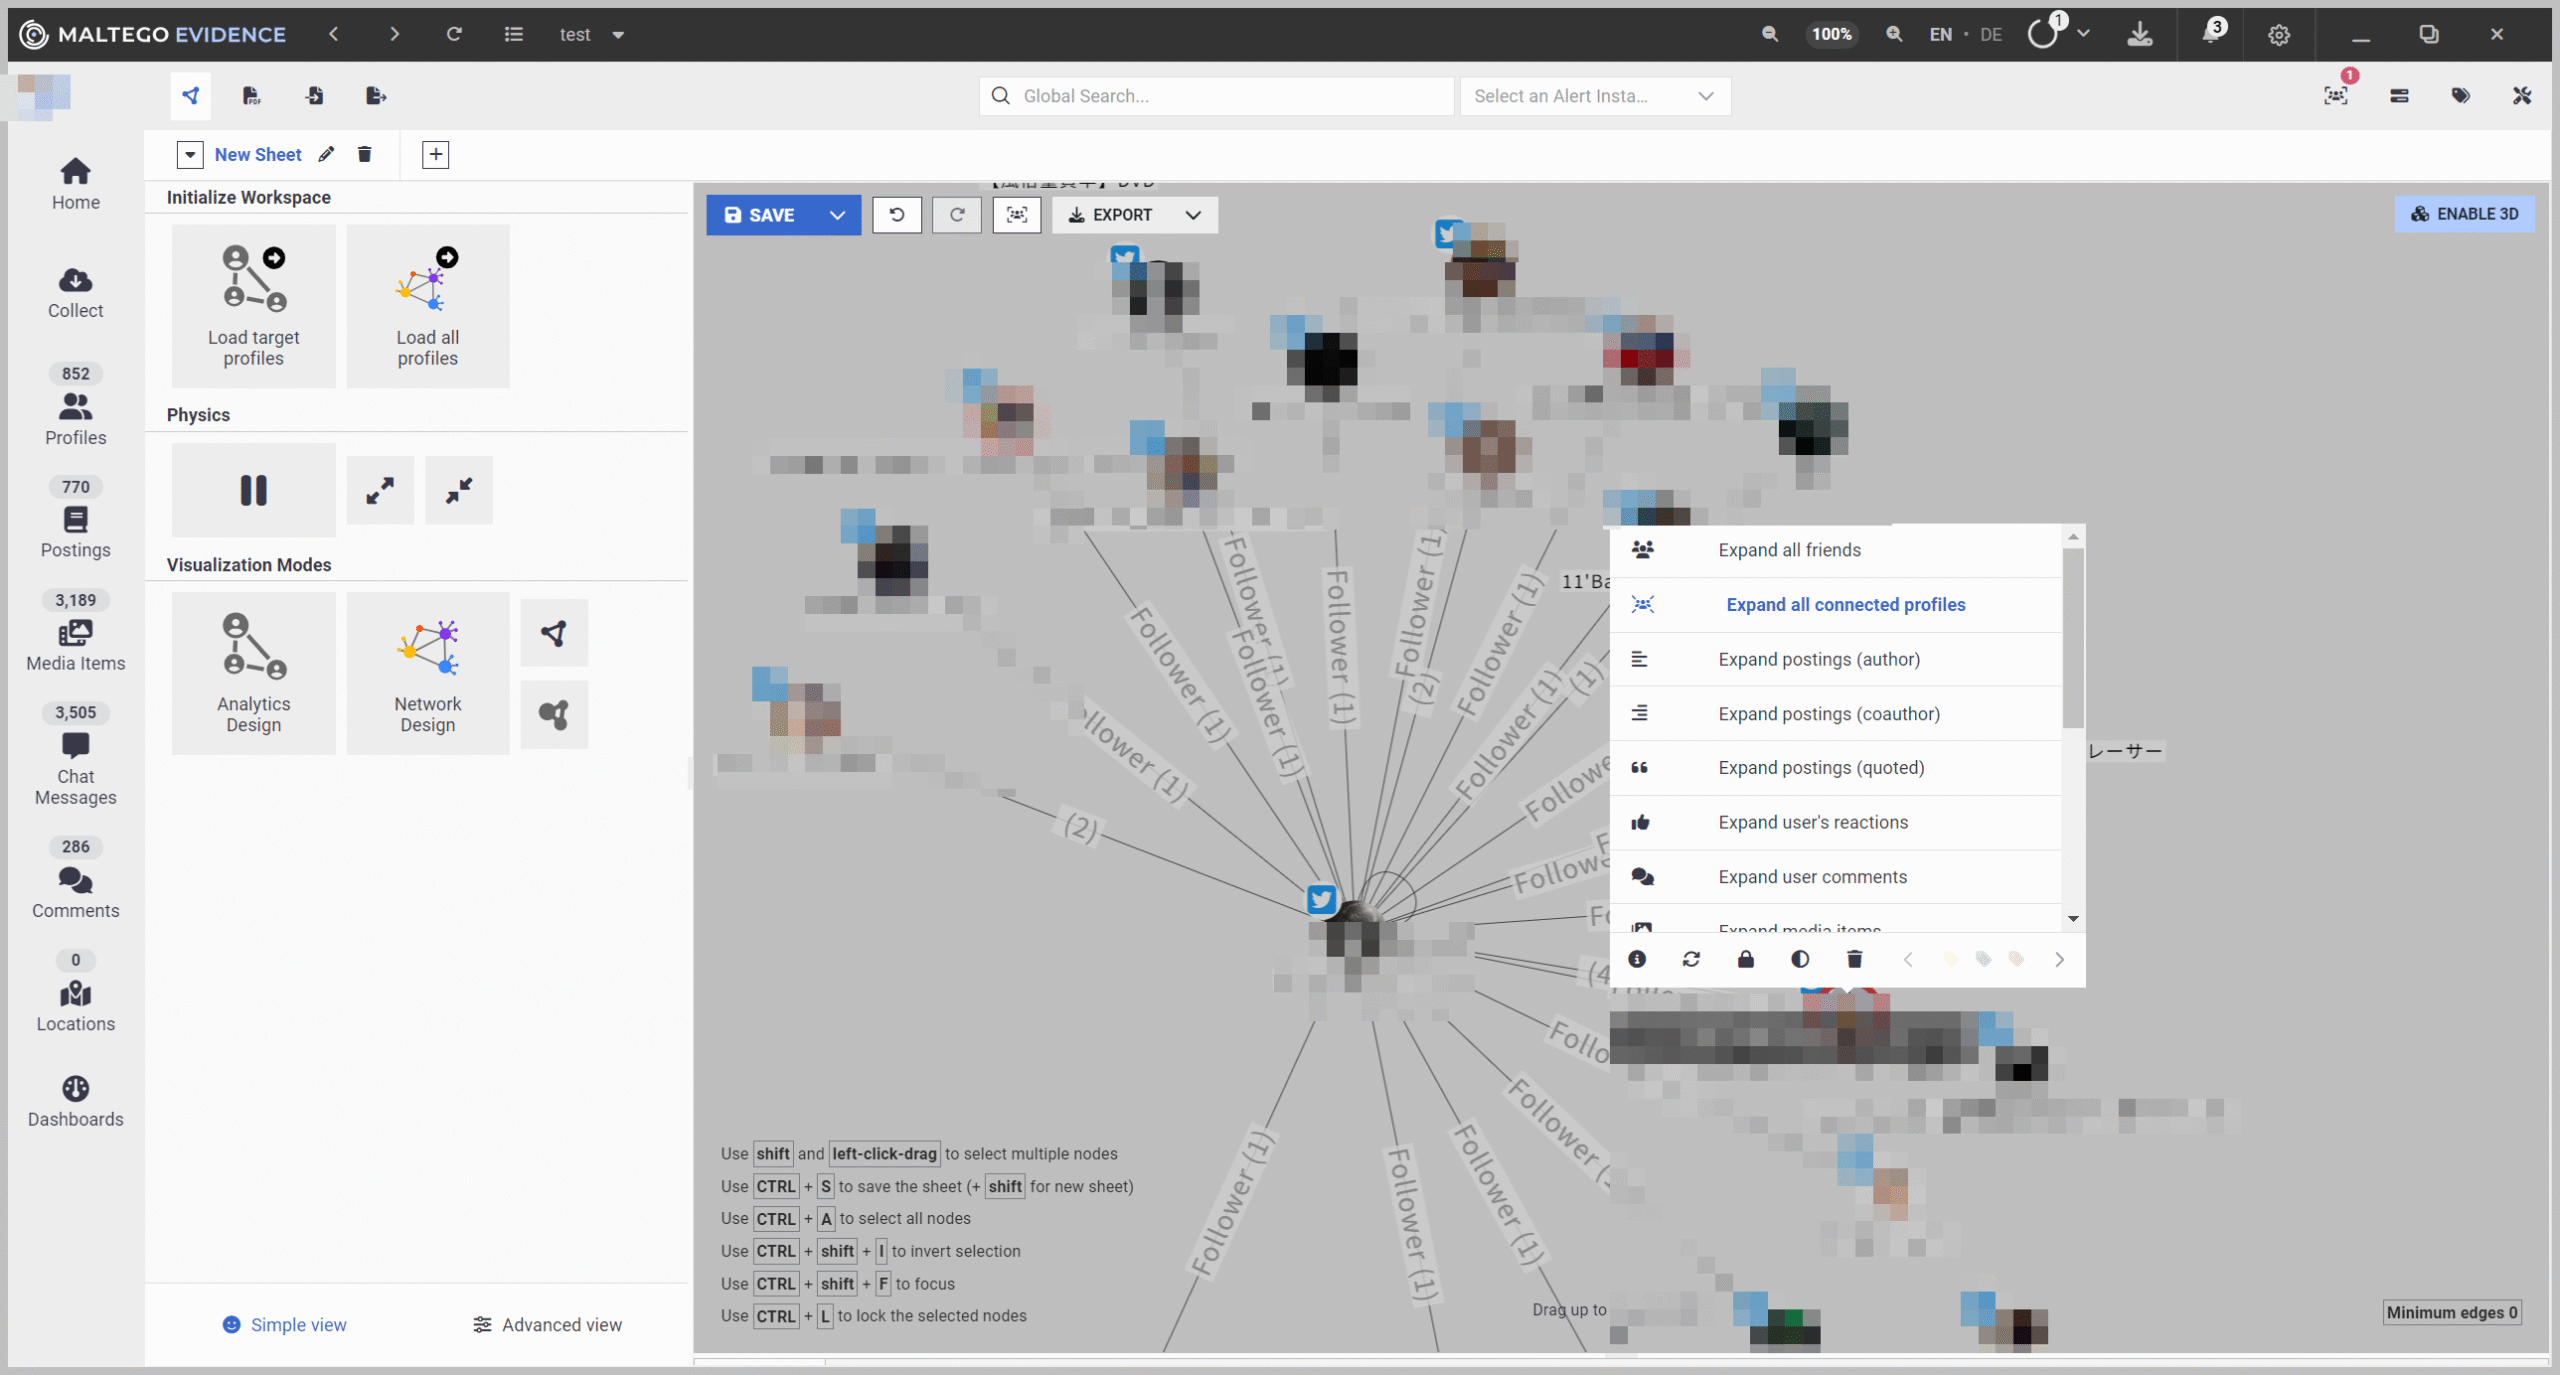Open the application settings gear

2279,34
